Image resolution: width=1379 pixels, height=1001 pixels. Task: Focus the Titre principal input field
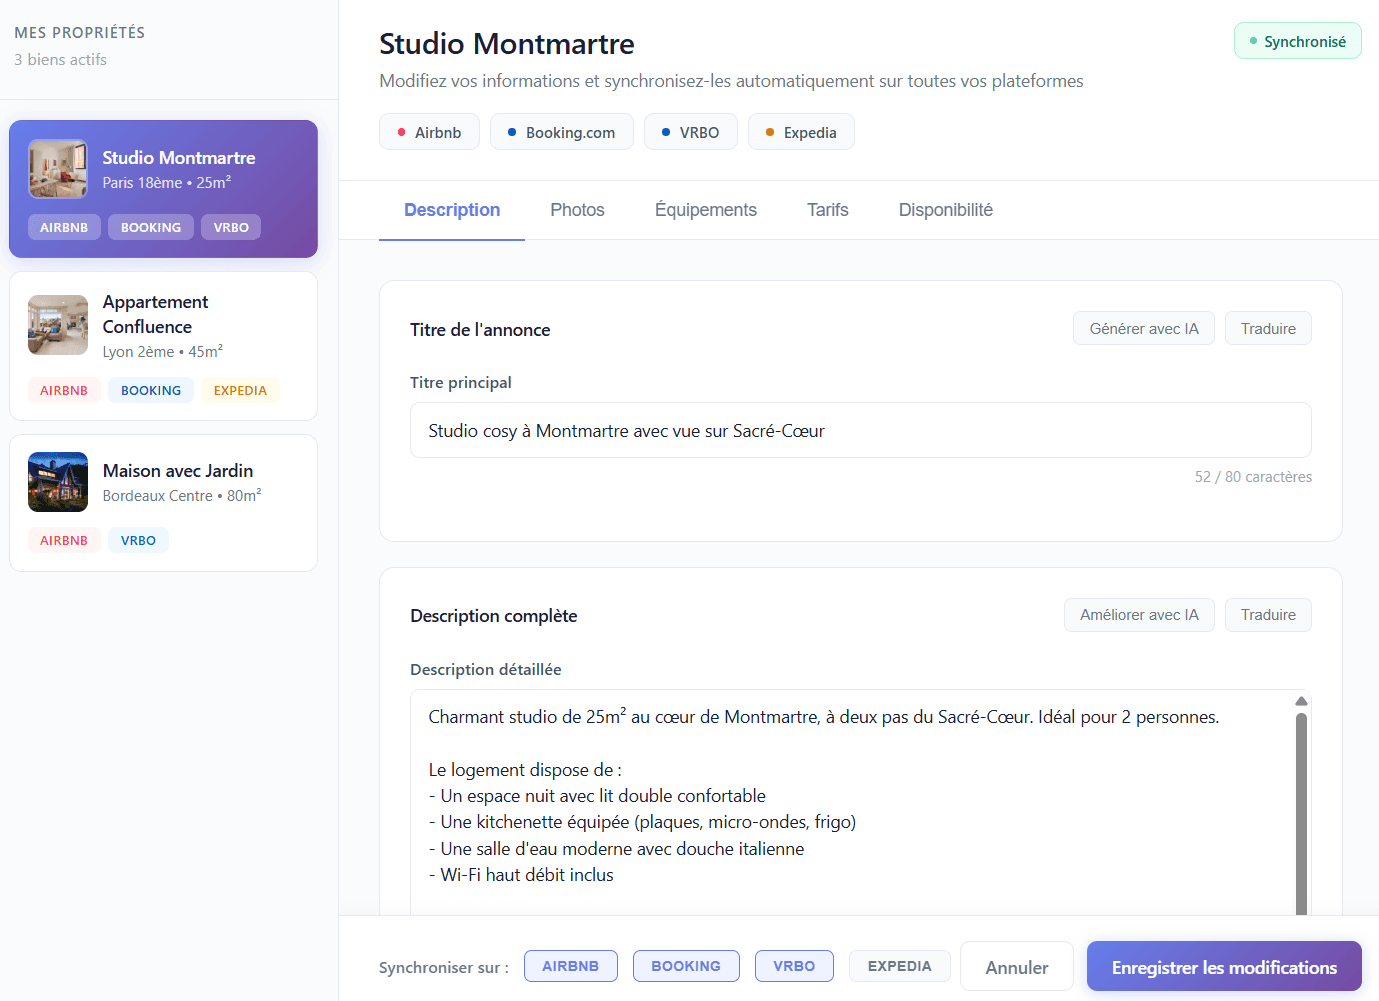(x=861, y=430)
